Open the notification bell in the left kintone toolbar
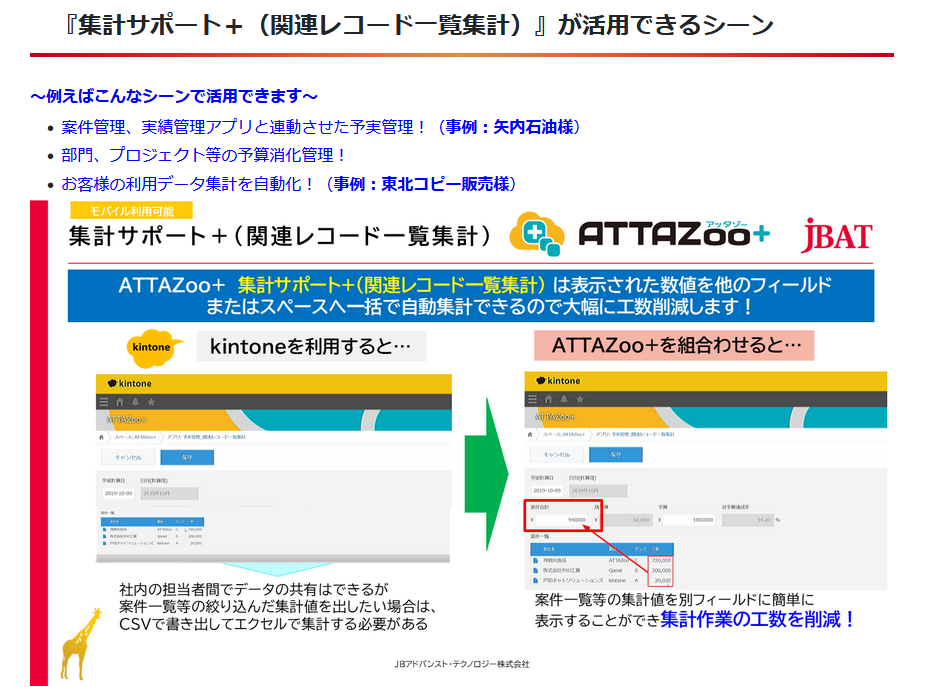Image resolution: width=948 pixels, height=687 pixels. [x=135, y=402]
